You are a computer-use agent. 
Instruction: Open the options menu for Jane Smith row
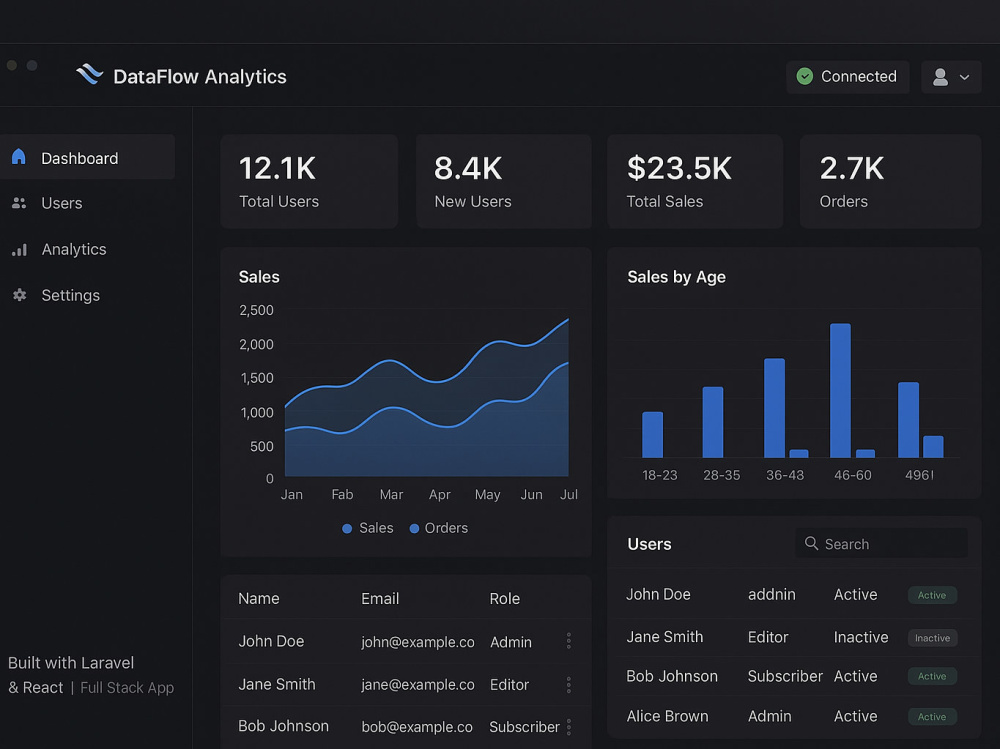(x=568, y=685)
